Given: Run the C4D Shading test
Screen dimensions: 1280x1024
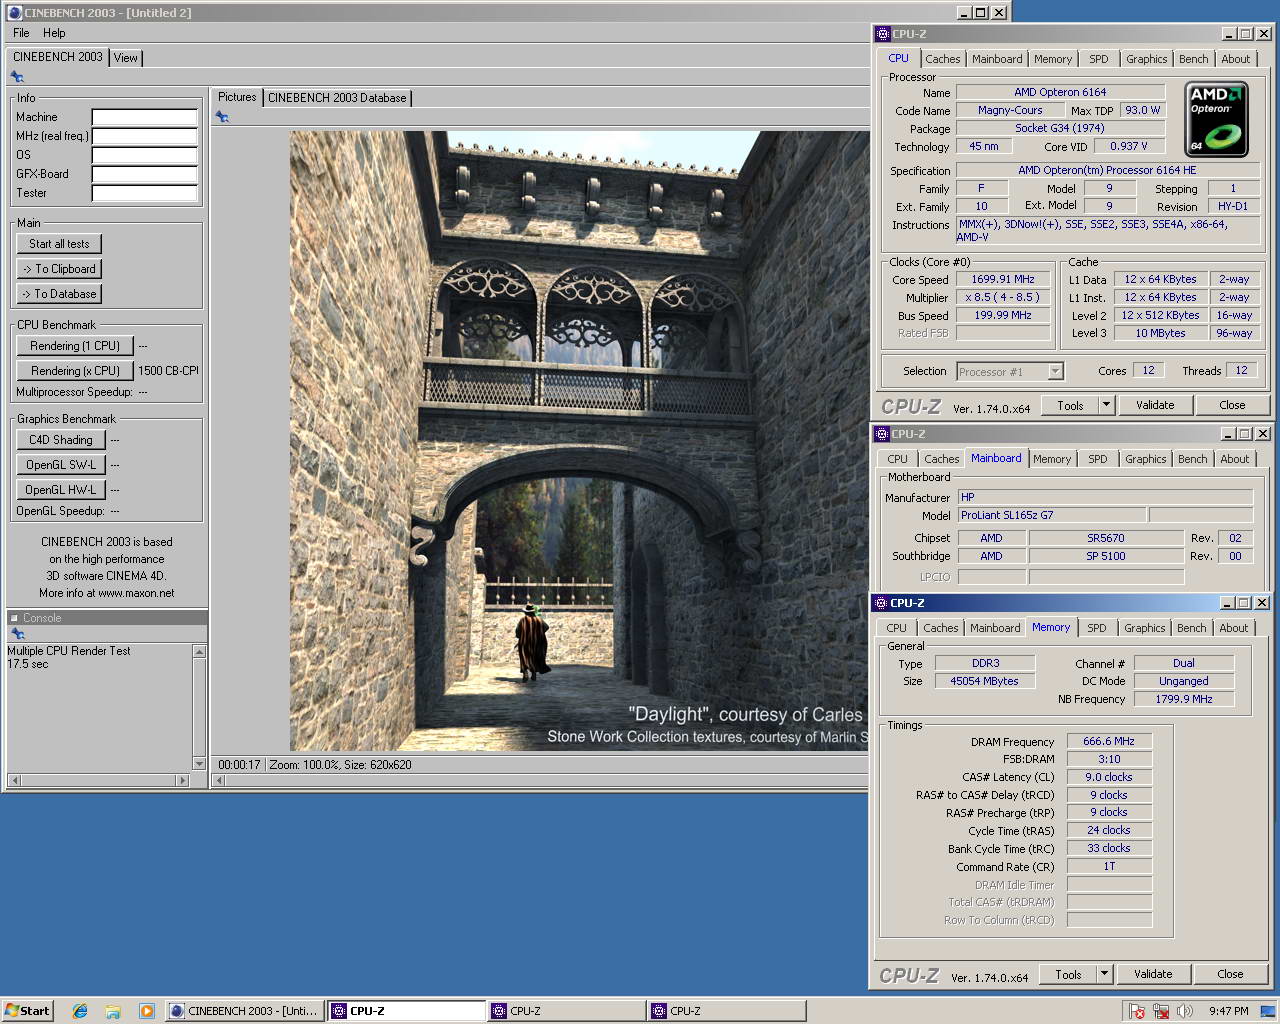Looking at the screenshot, I should tap(61, 440).
